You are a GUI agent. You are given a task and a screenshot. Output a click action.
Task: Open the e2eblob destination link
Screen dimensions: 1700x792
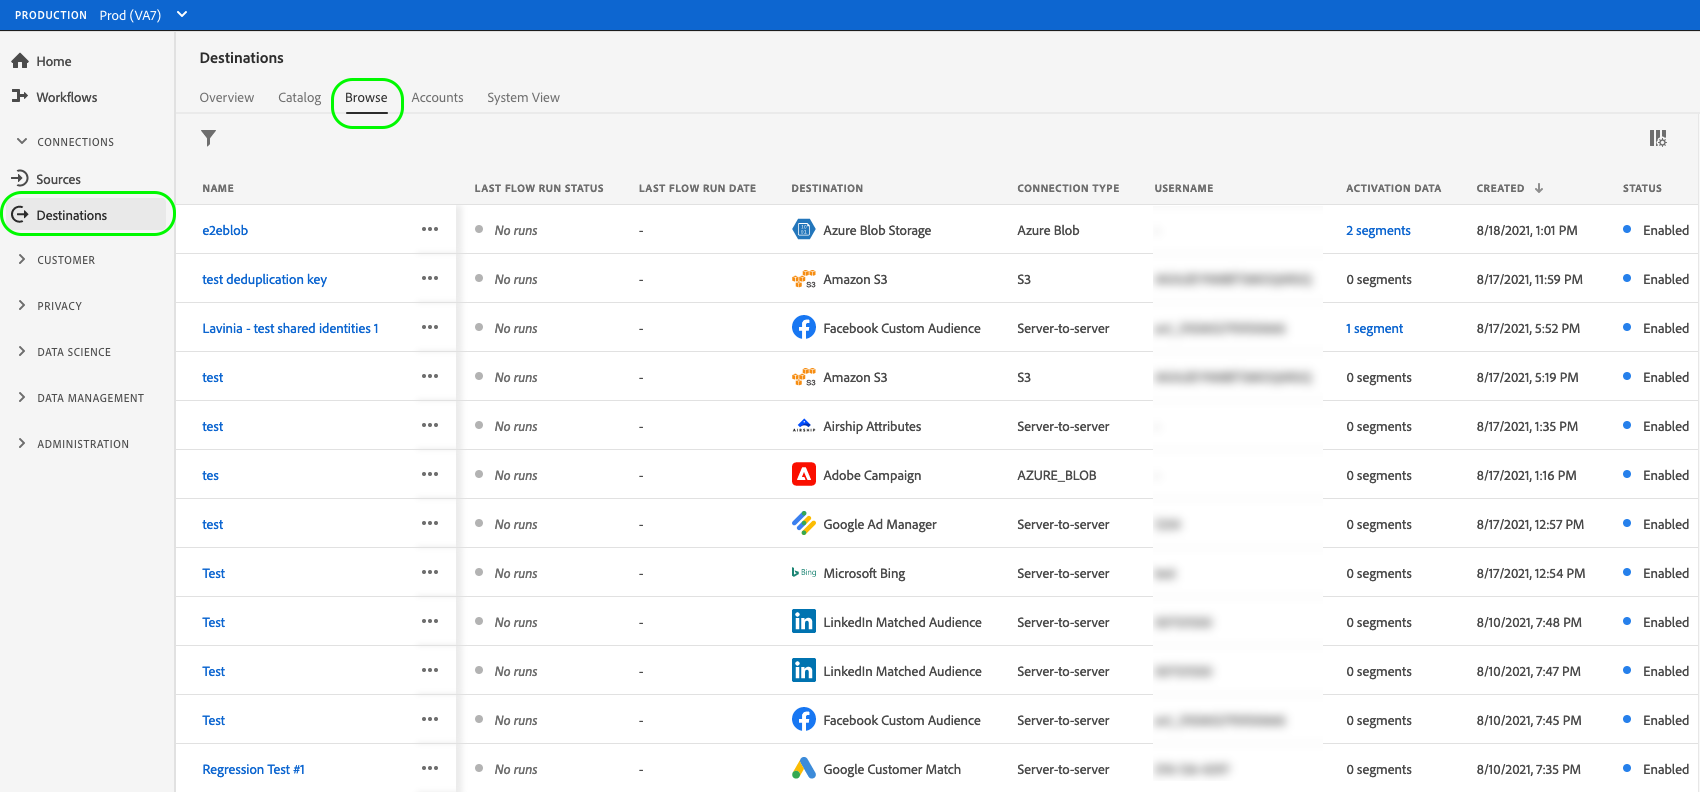225,230
